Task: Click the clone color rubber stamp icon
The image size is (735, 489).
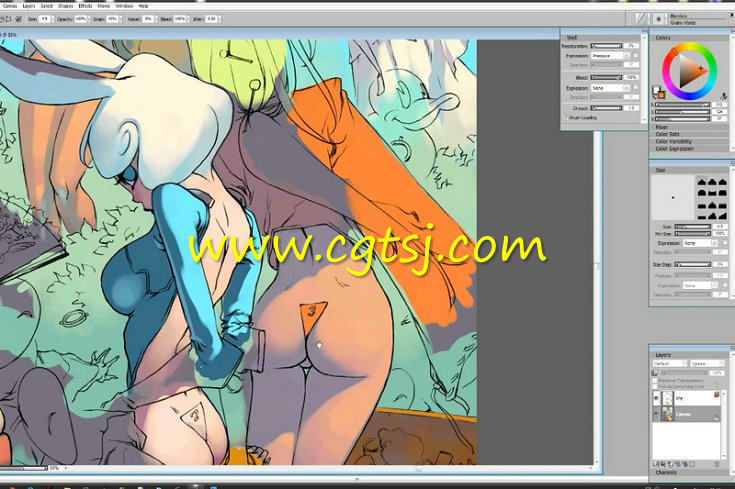Action: click(724, 96)
